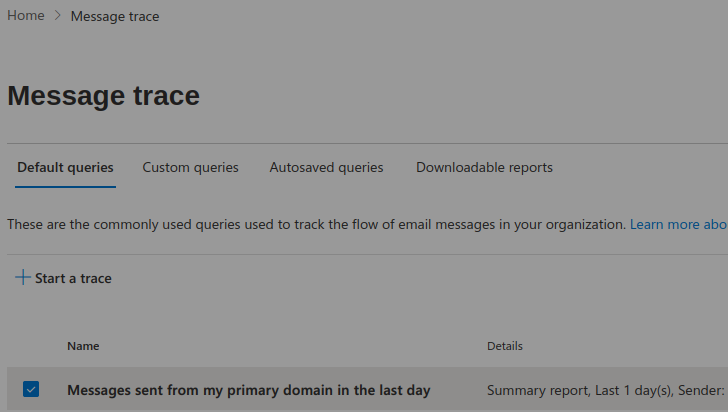Go to Home in the breadcrumb
The width and height of the screenshot is (728, 412).
pyautogui.click(x=26, y=15)
